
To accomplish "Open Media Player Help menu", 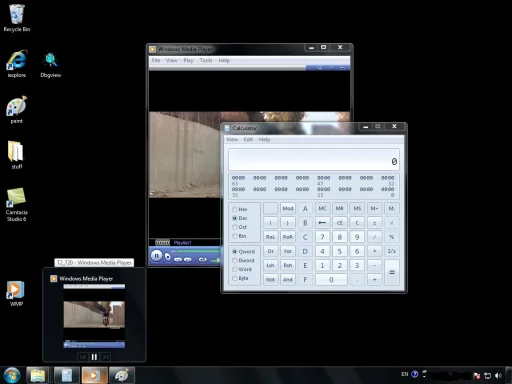I will [x=224, y=60].
